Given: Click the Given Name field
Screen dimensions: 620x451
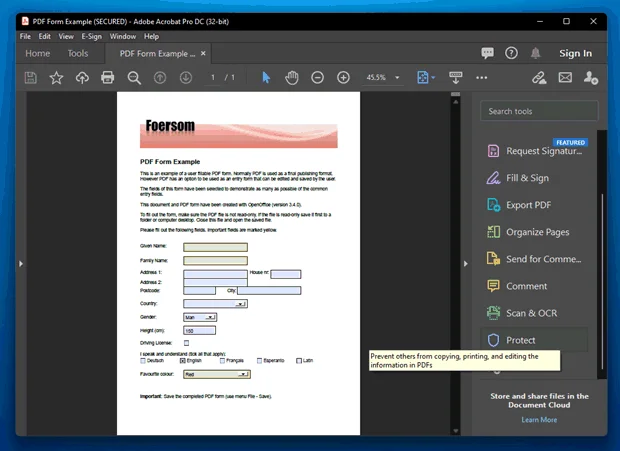Looking at the screenshot, I should click(x=215, y=247).
